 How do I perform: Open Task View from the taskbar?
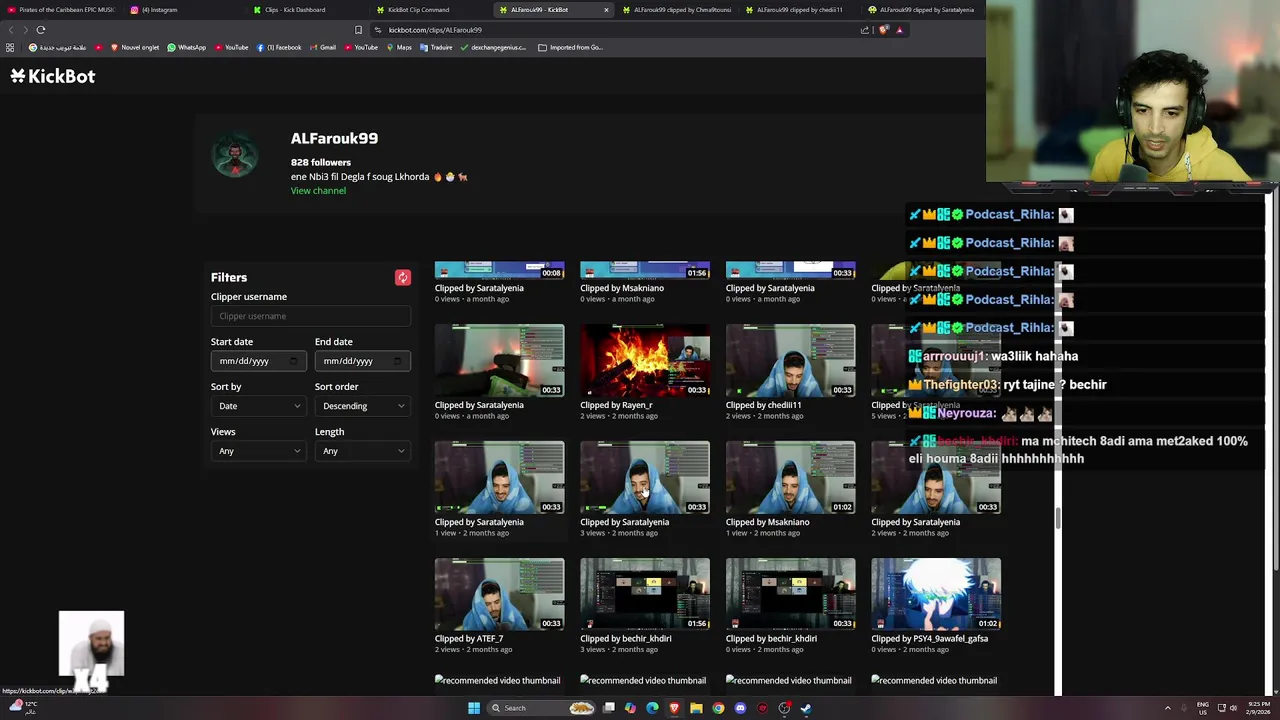[608, 708]
